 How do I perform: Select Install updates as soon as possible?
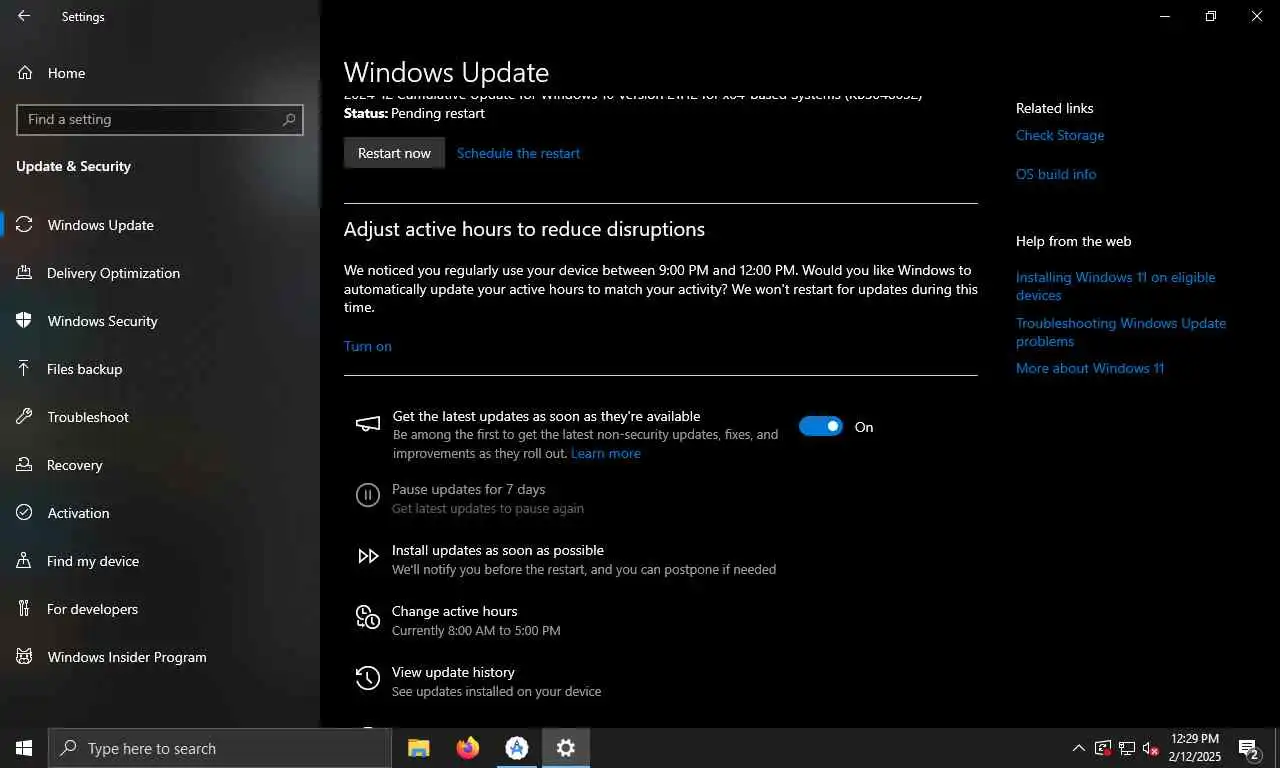584,559
